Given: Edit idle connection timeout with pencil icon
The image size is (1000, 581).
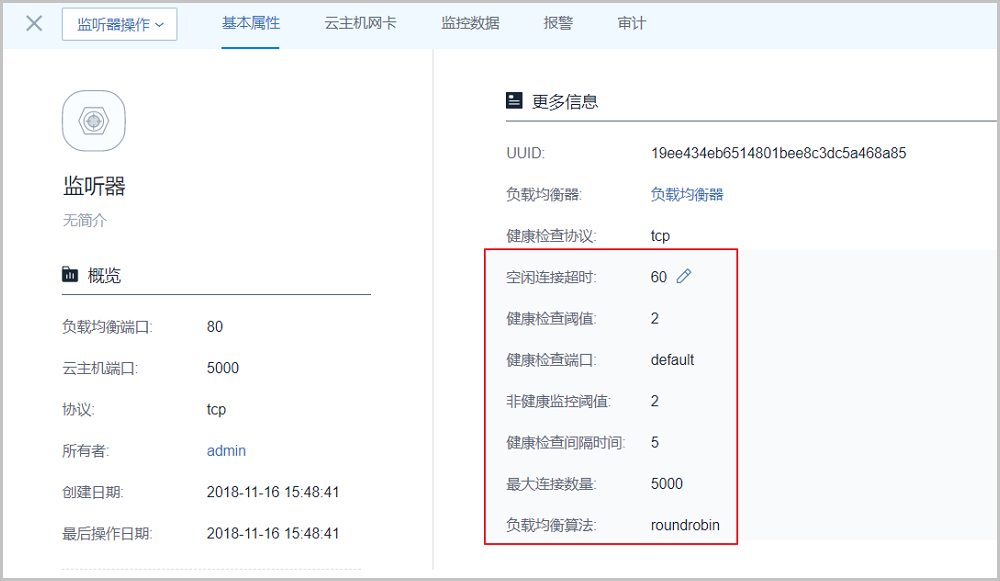Looking at the screenshot, I should (684, 277).
